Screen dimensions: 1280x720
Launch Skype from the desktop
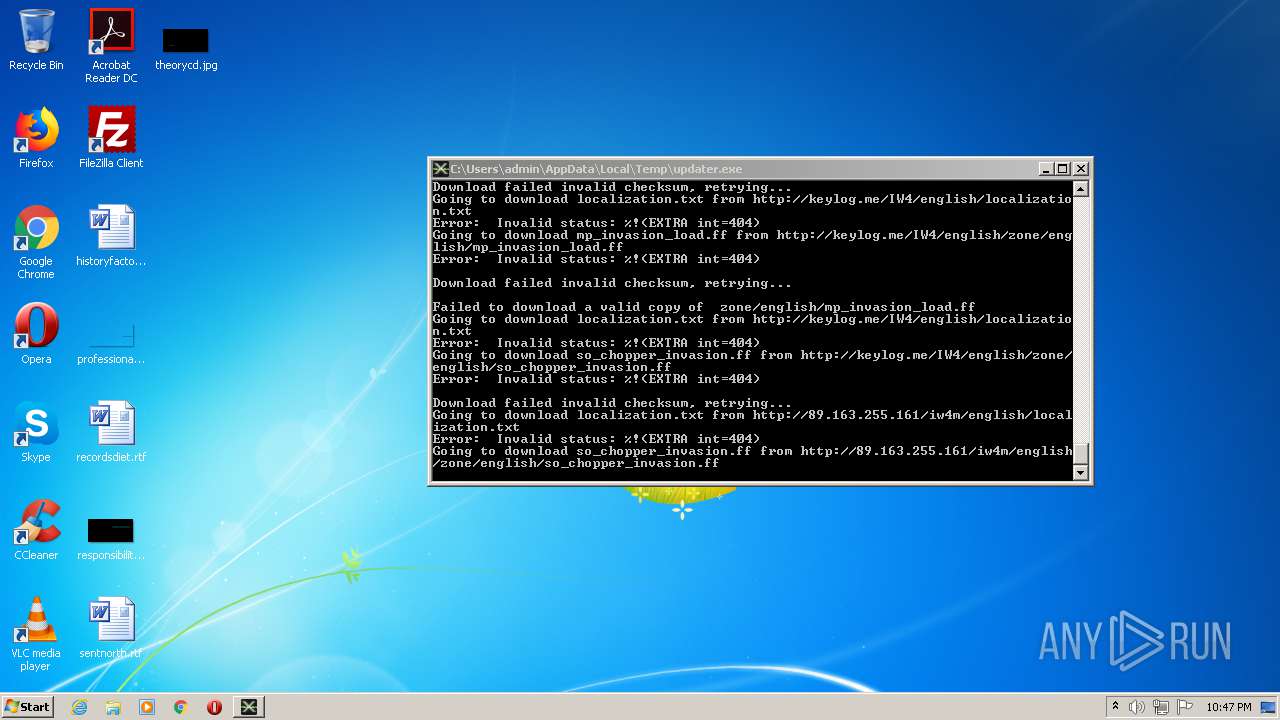coord(36,432)
